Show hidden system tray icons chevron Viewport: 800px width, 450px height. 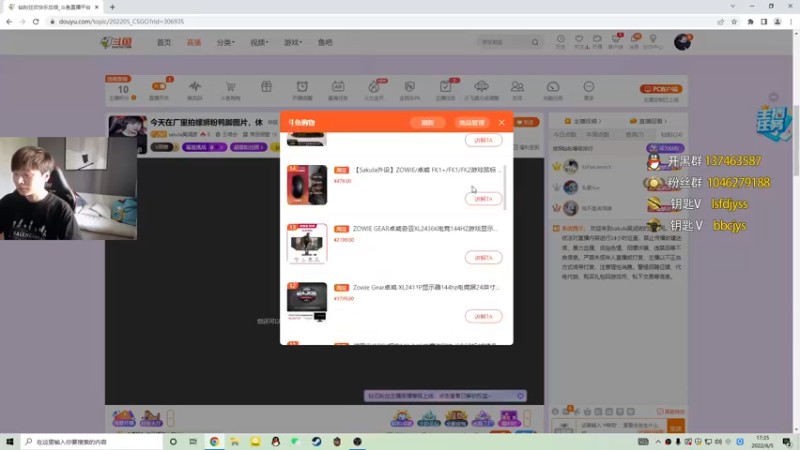tap(658, 442)
